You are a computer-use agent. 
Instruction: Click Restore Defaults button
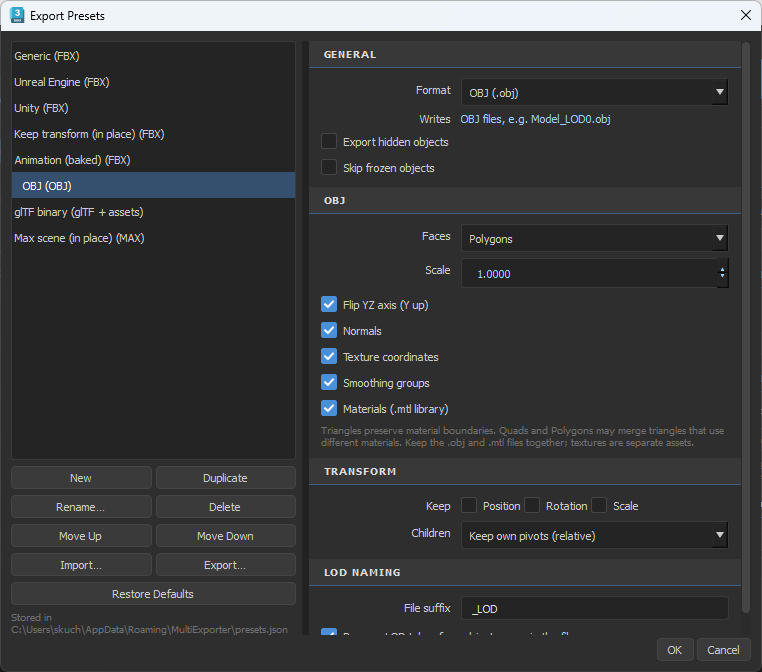[x=153, y=594]
